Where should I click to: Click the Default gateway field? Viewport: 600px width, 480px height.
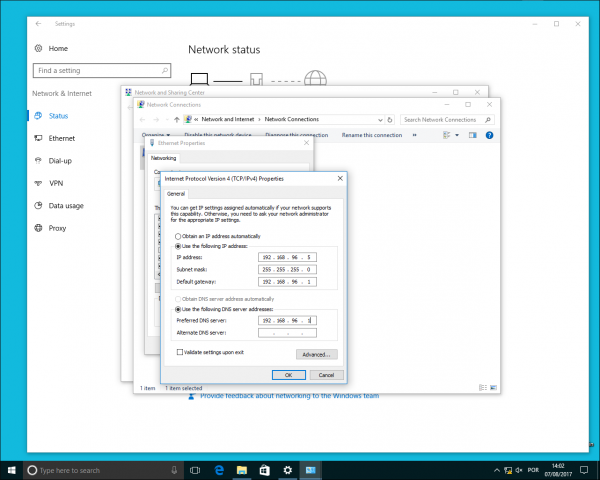click(287, 282)
